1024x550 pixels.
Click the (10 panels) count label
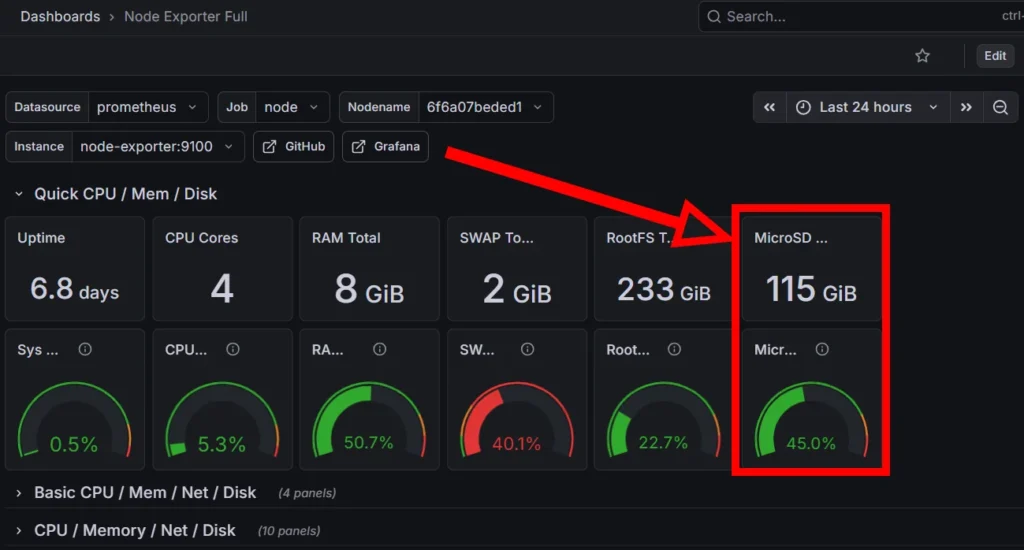(x=289, y=531)
